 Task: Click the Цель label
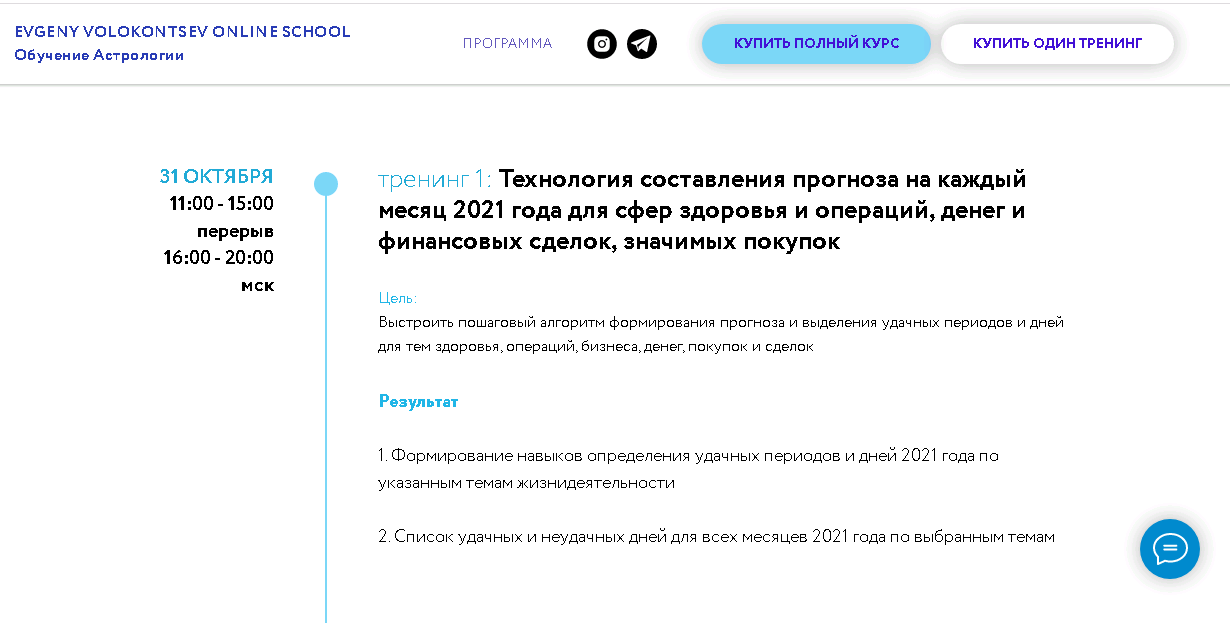point(398,298)
